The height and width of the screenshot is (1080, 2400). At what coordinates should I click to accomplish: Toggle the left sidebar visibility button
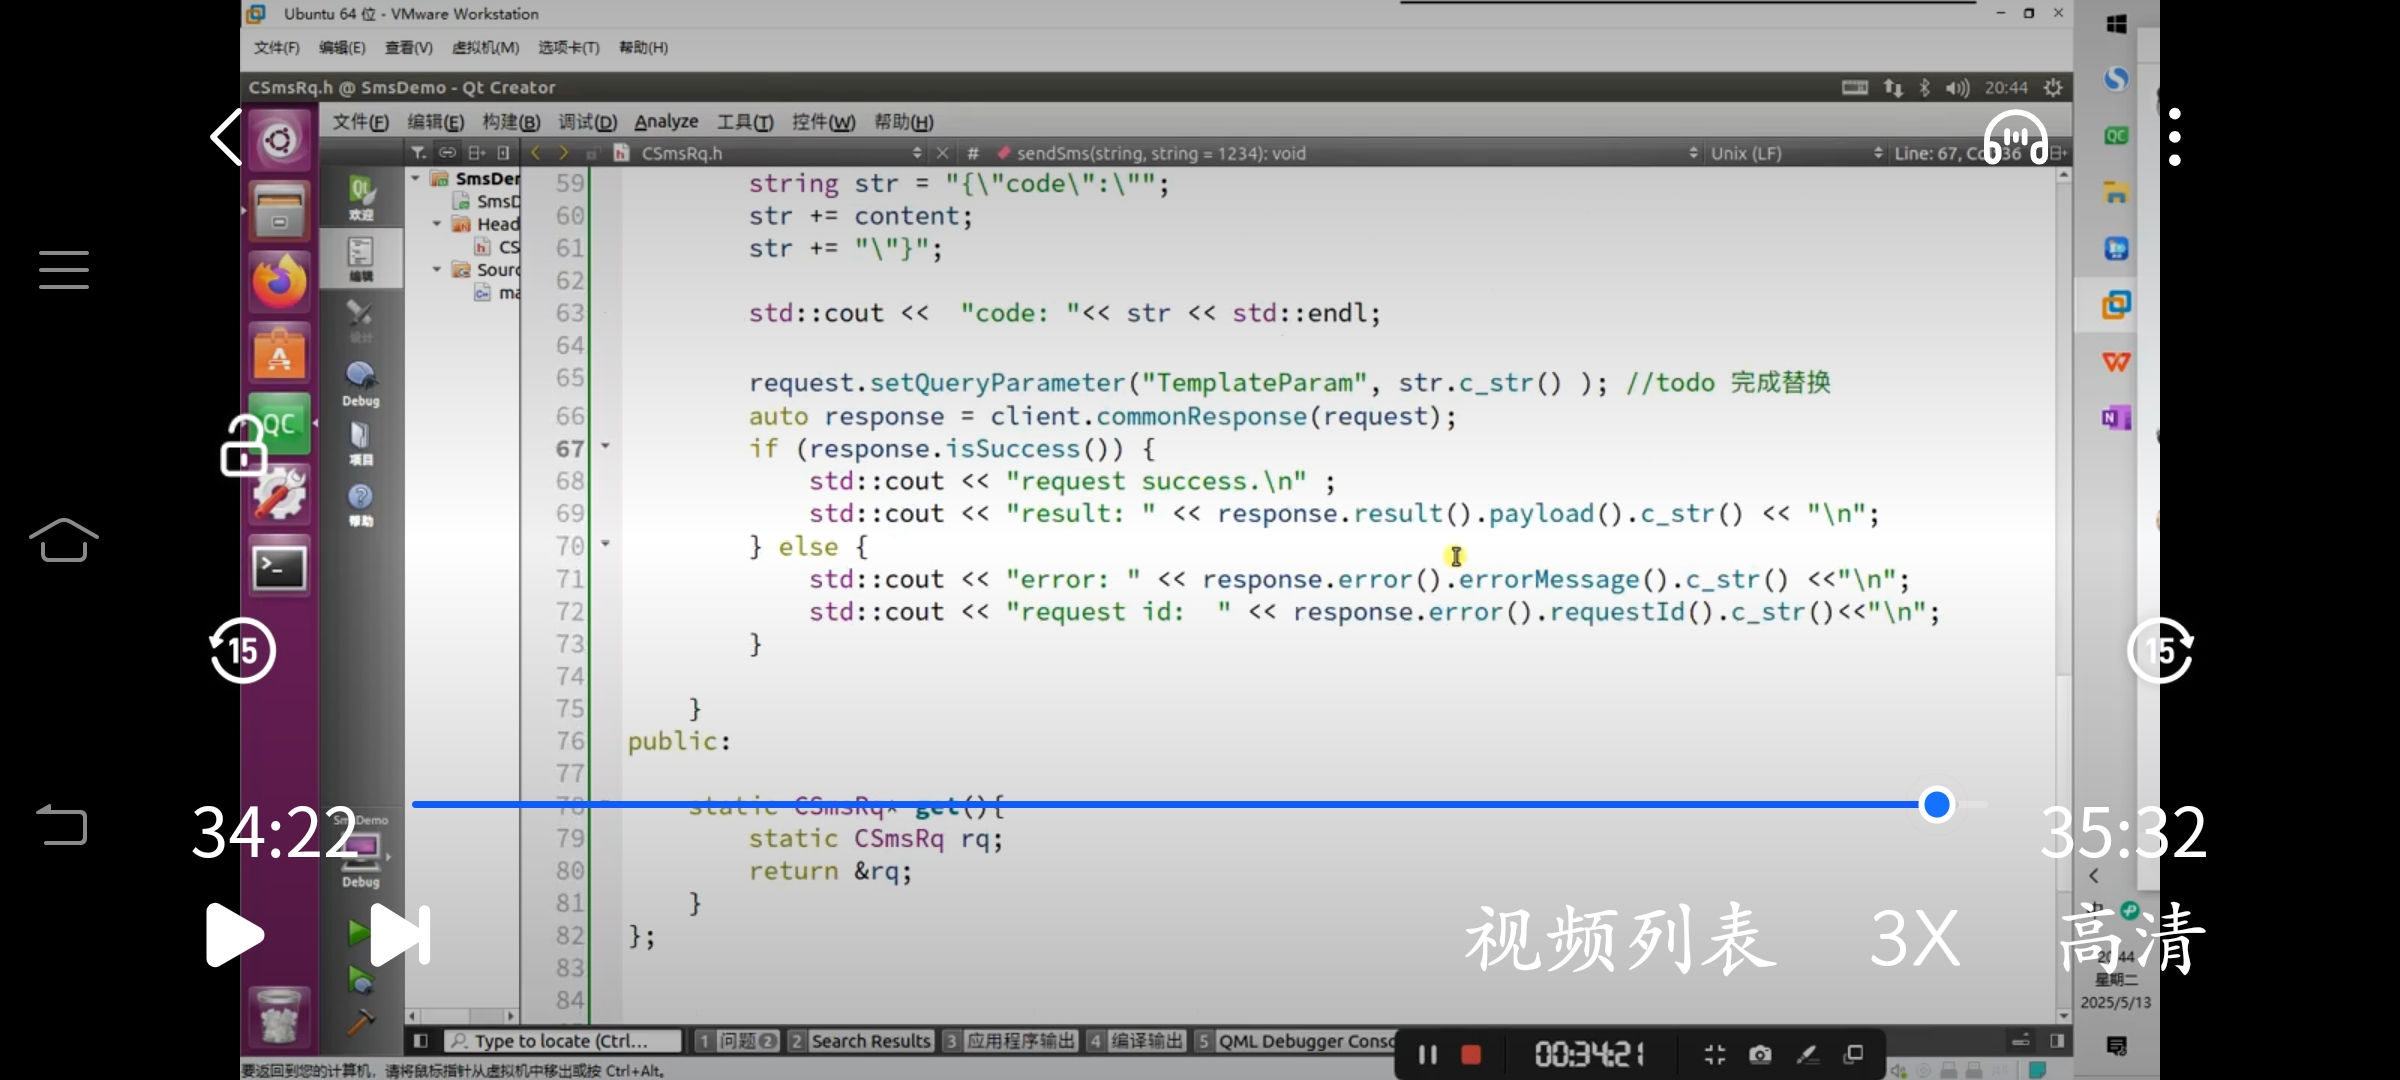coord(421,1041)
